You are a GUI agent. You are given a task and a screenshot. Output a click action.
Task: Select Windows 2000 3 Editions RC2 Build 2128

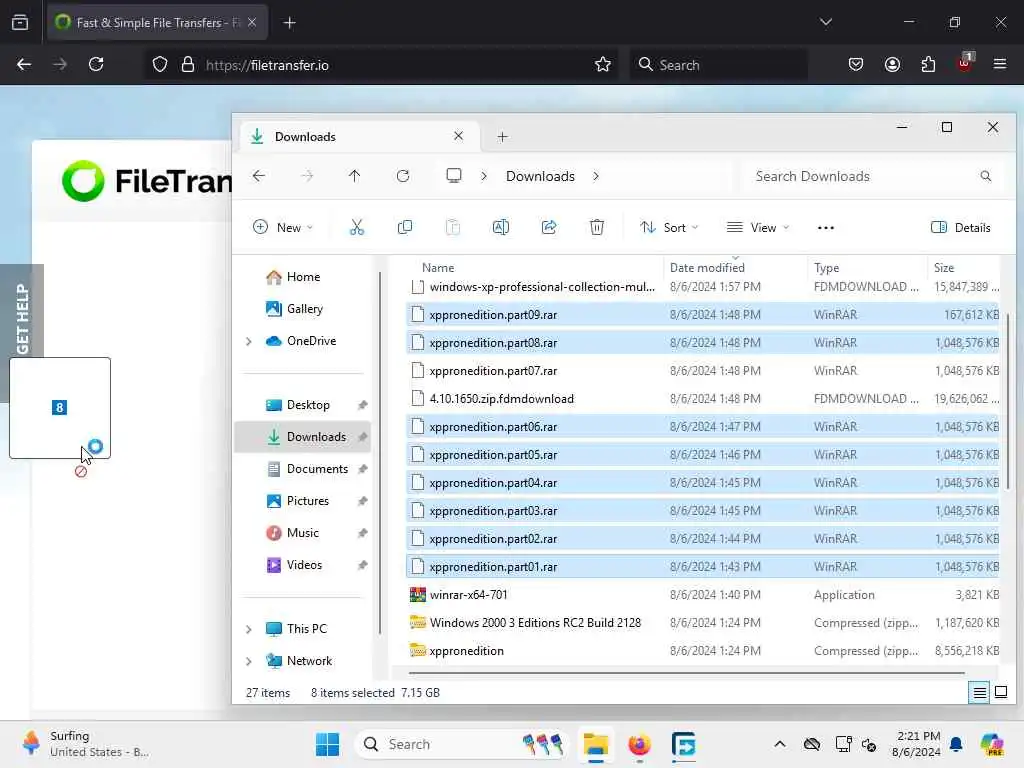tap(702, 623)
